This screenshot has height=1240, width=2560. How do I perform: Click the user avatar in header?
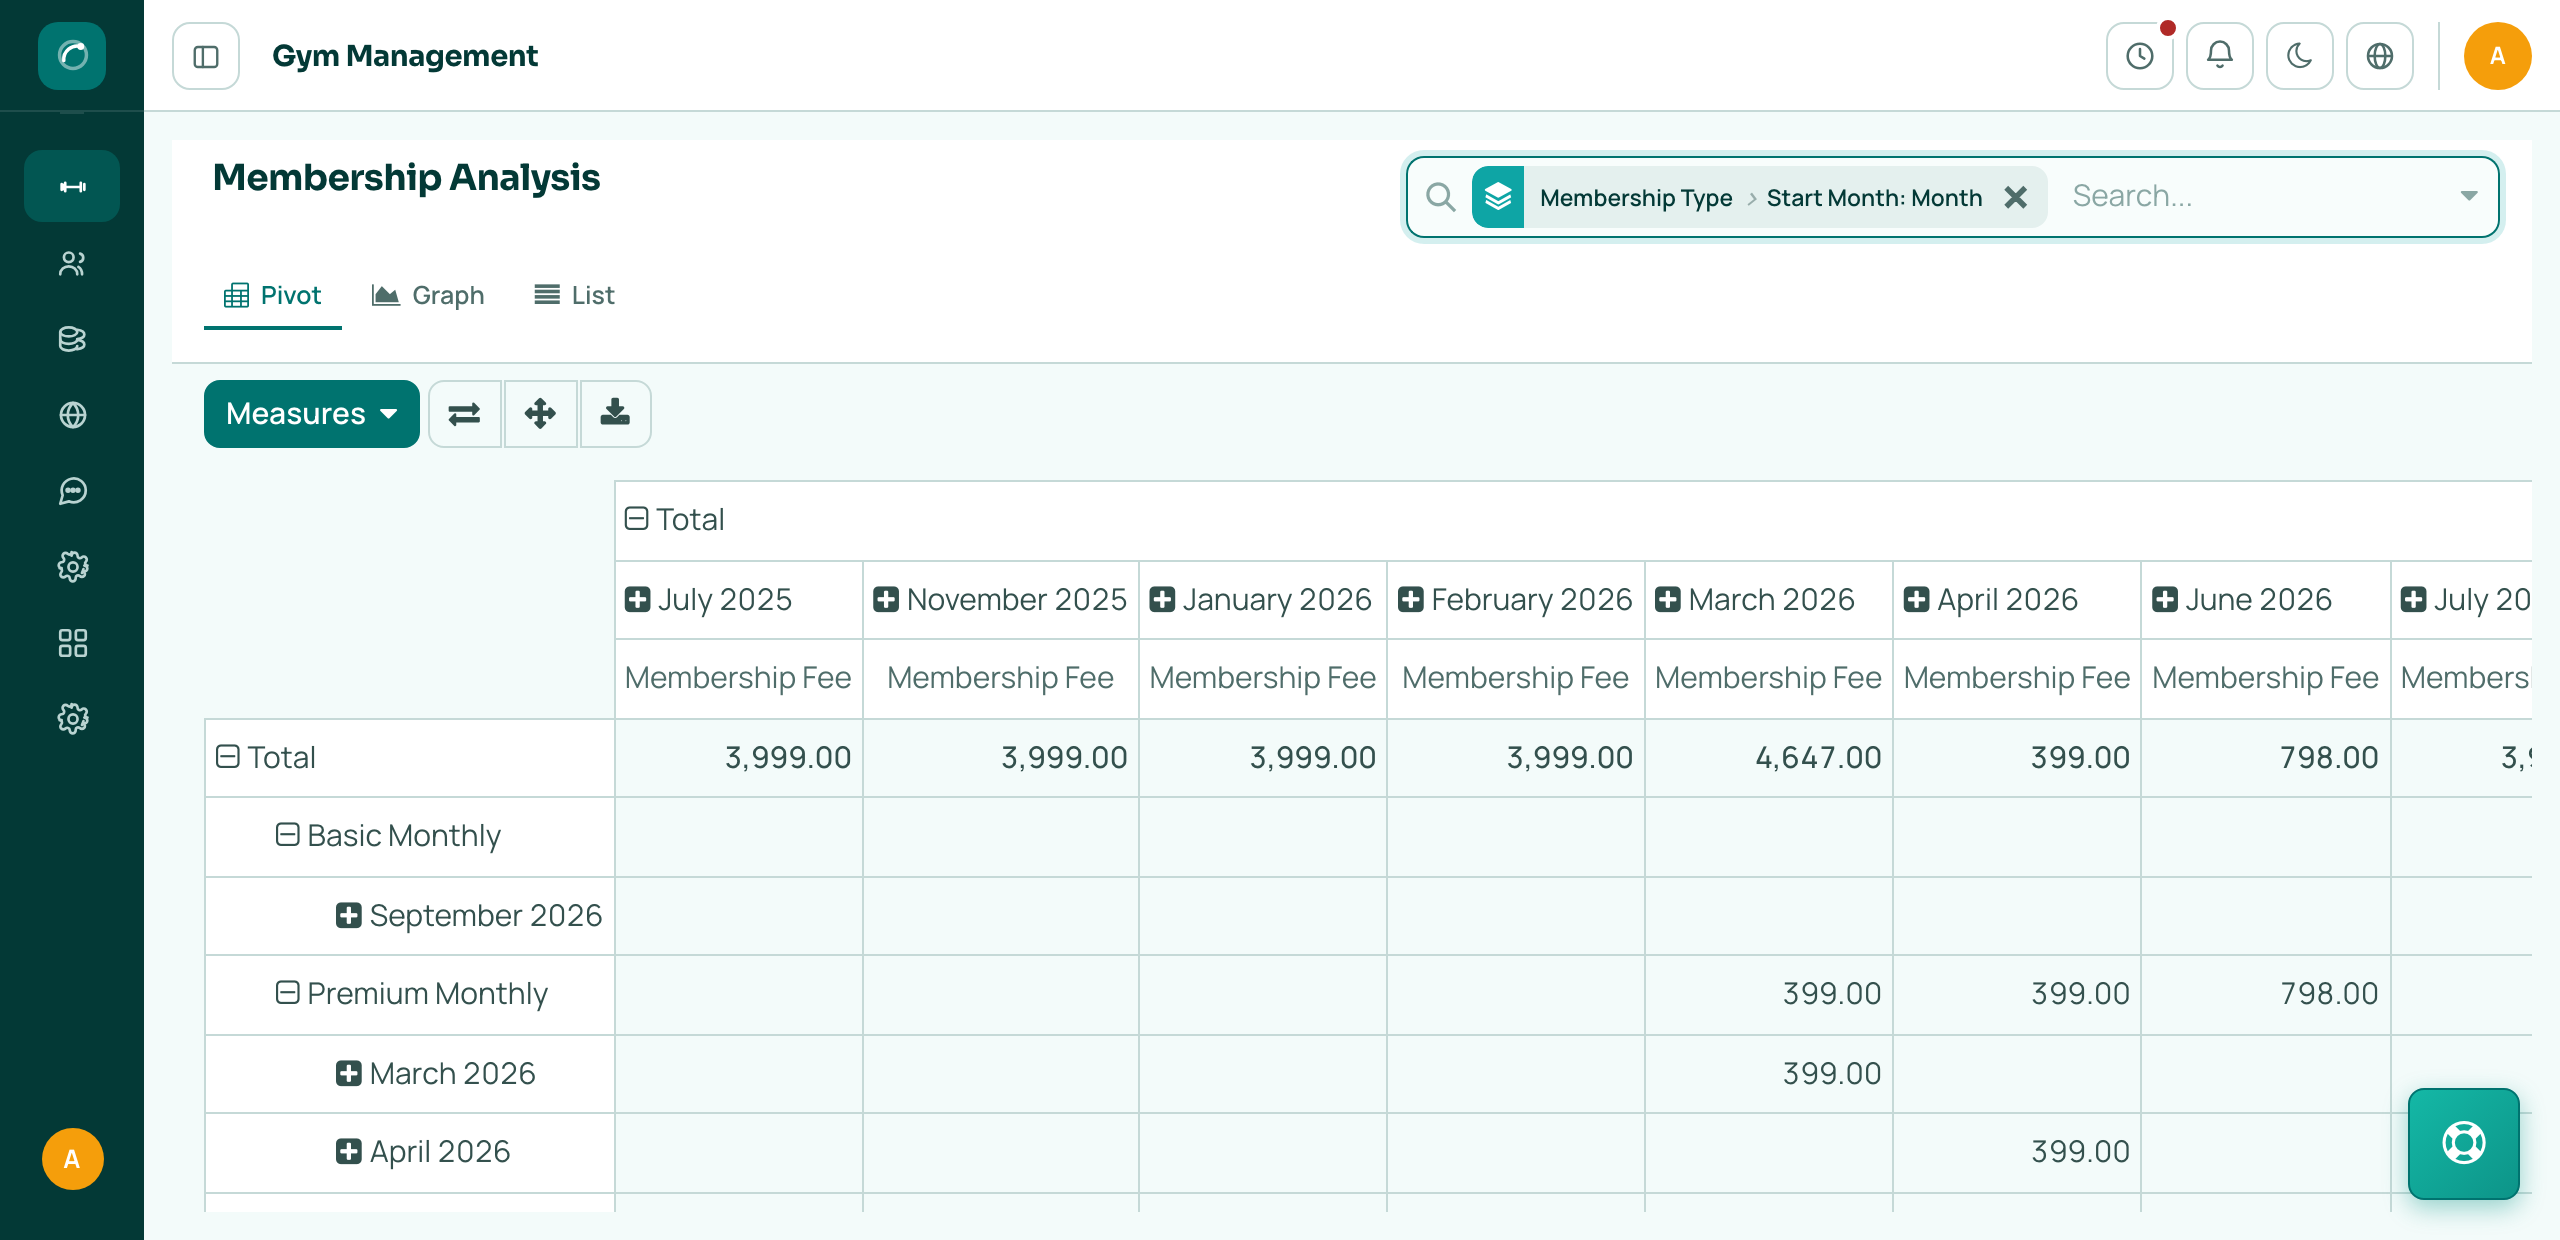pyautogui.click(x=2497, y=56)
